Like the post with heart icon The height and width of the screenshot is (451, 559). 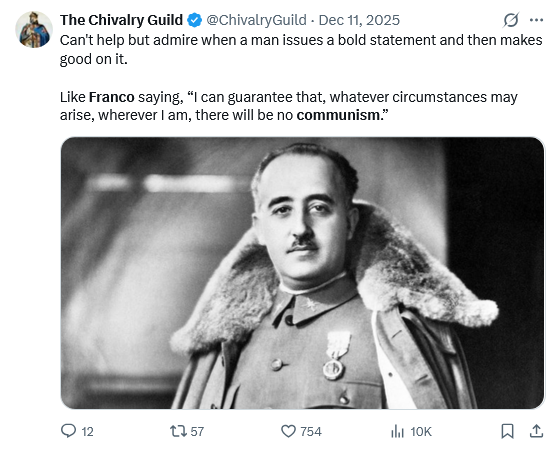point(288,431)
